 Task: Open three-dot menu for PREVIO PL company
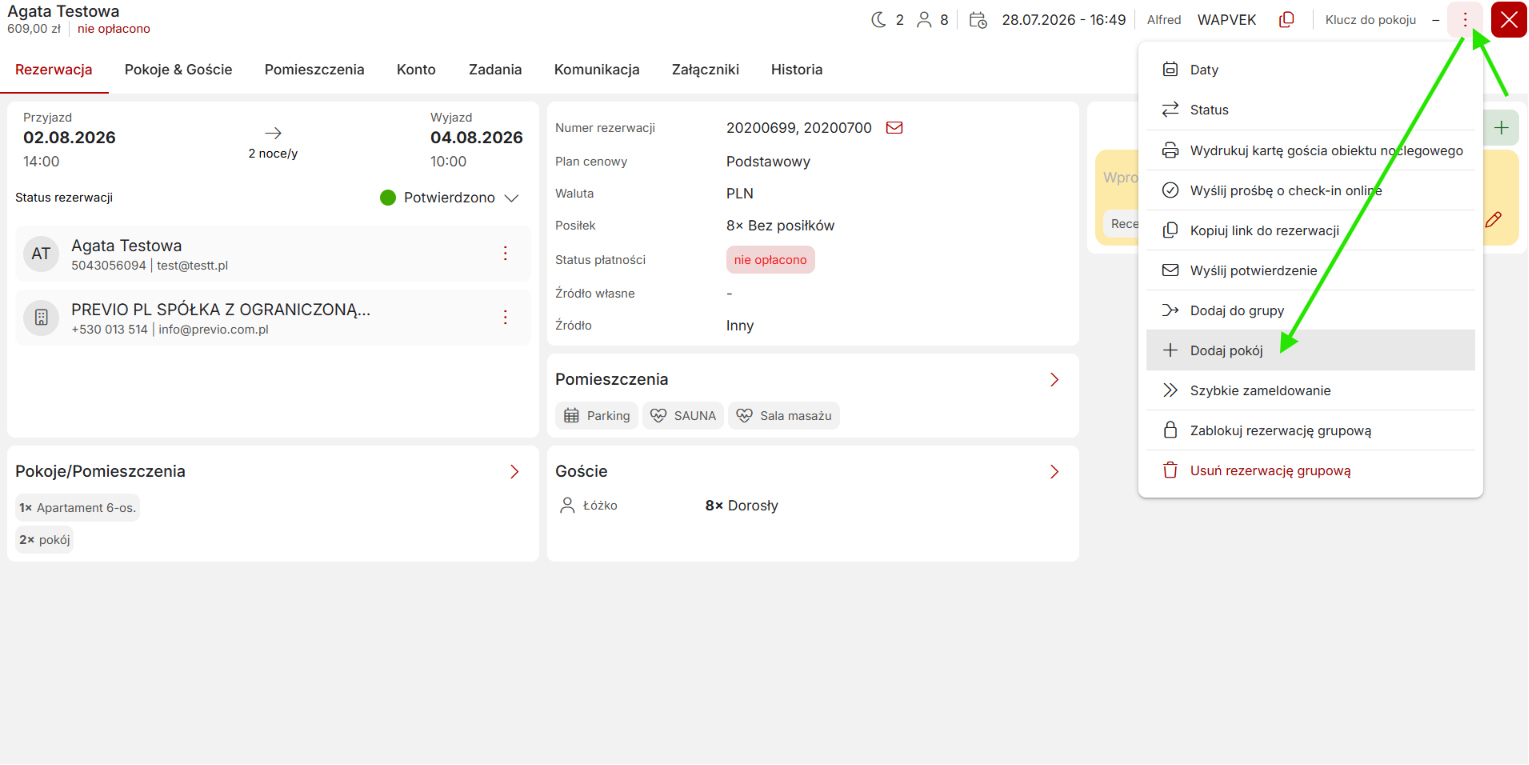pos(505,317)
